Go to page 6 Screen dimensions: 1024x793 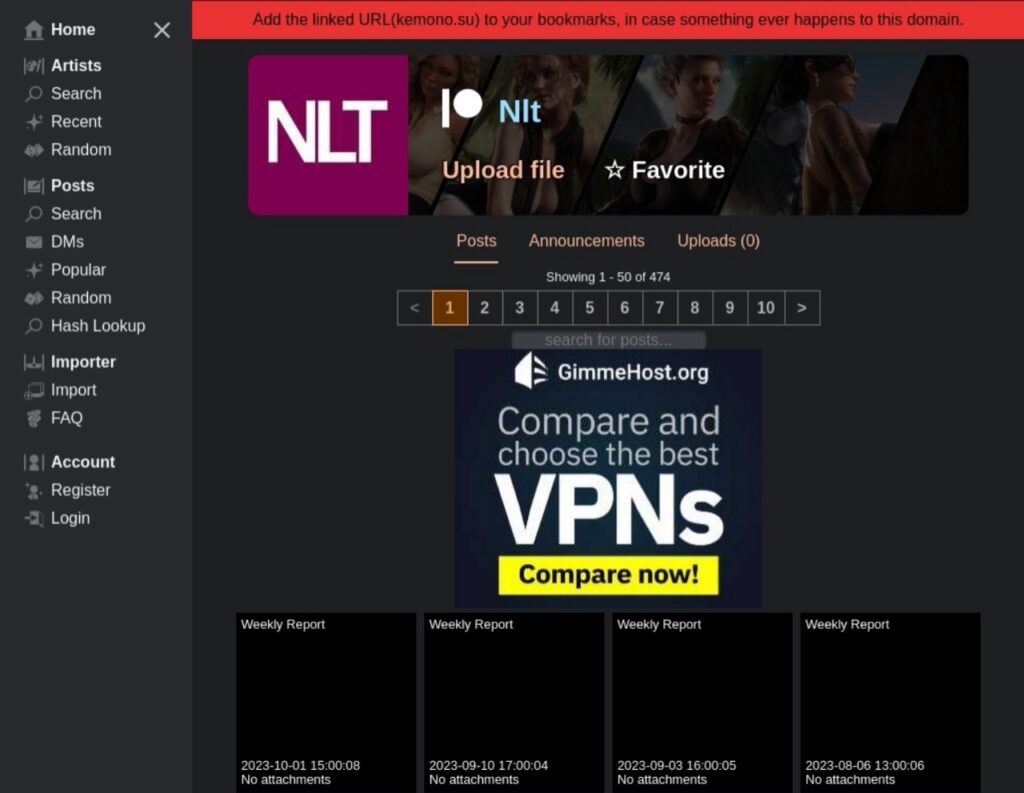click(x=625, y=308)
